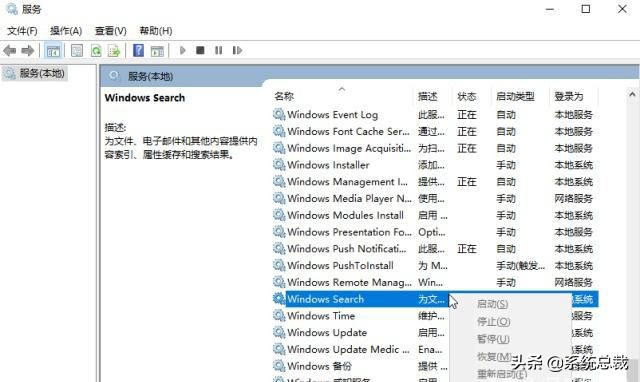Click the Windows Management Instrumentation gear icon
Image resolution: width=640 pixels, height=382 pixels.
(279, 182)
